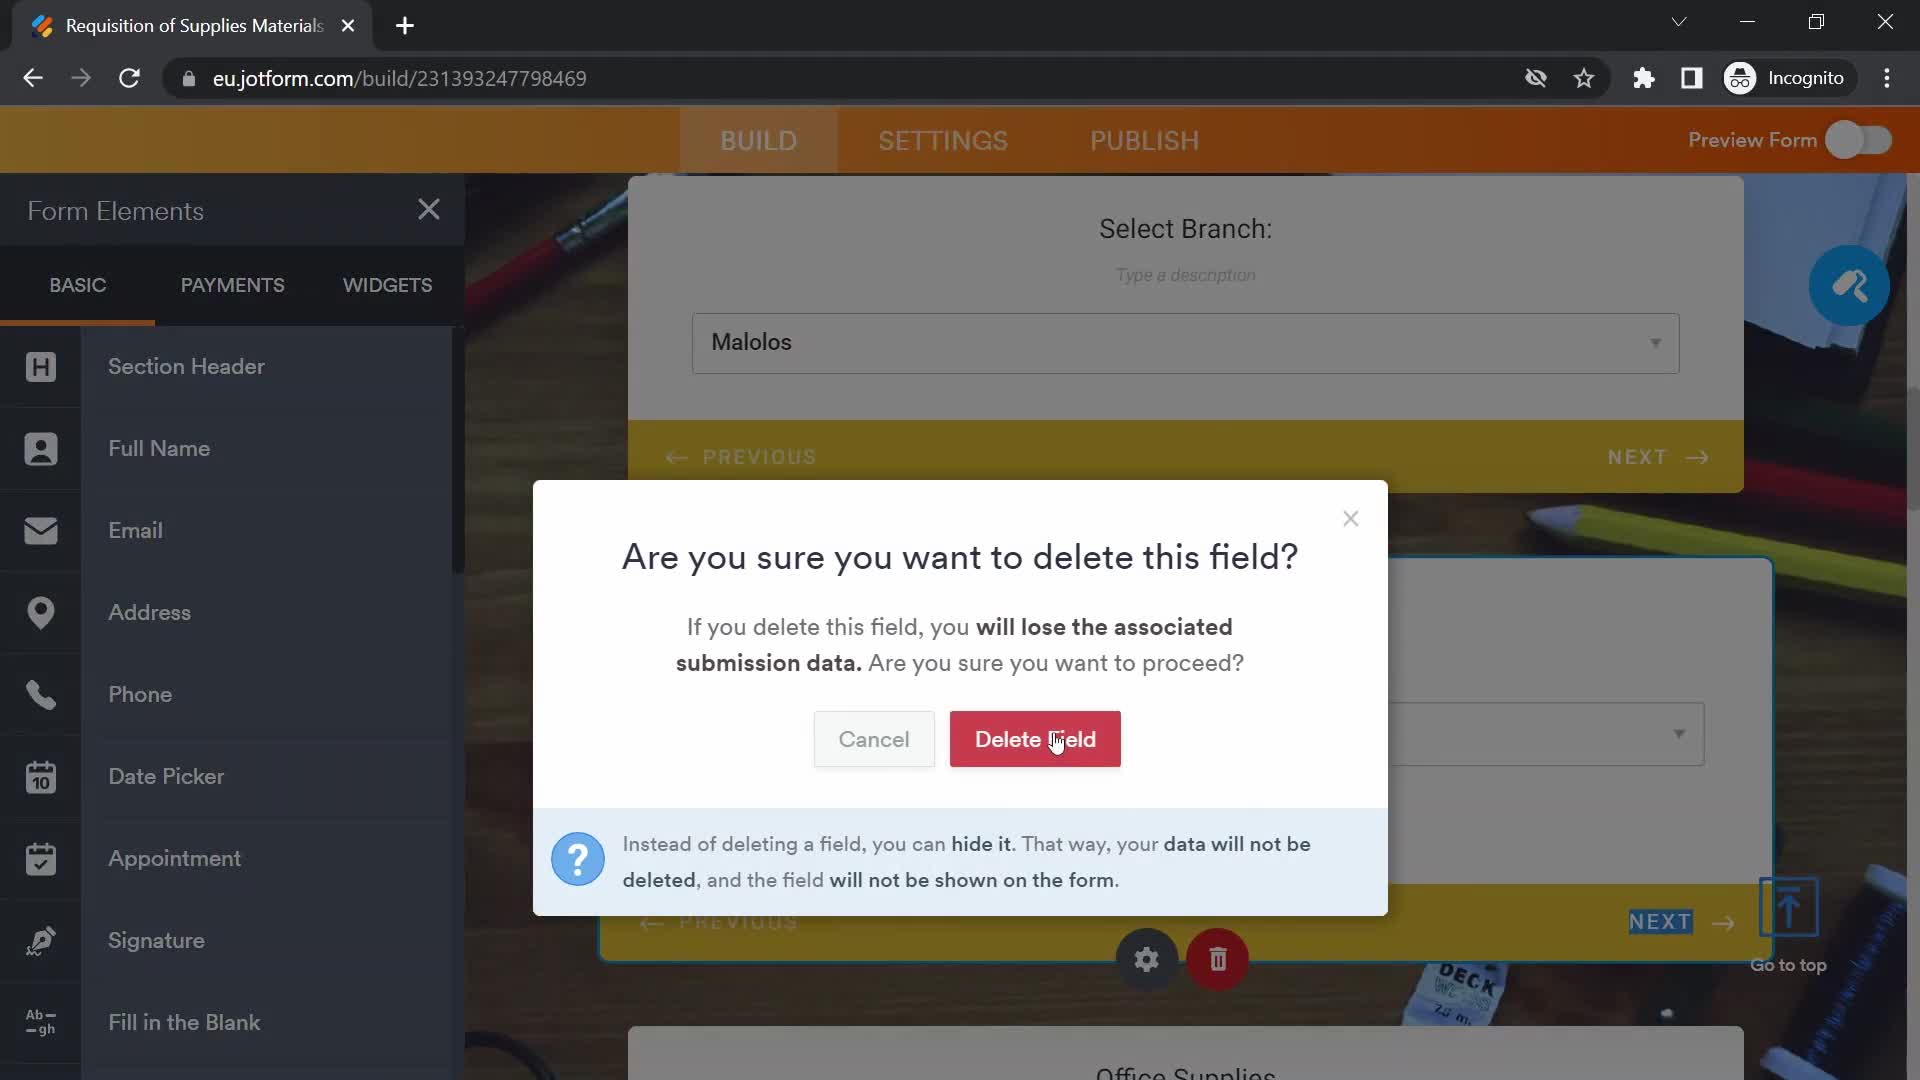The image size is (1920, 1080).
Task: Click the Full Name element icon
Action: pos(40,447)
